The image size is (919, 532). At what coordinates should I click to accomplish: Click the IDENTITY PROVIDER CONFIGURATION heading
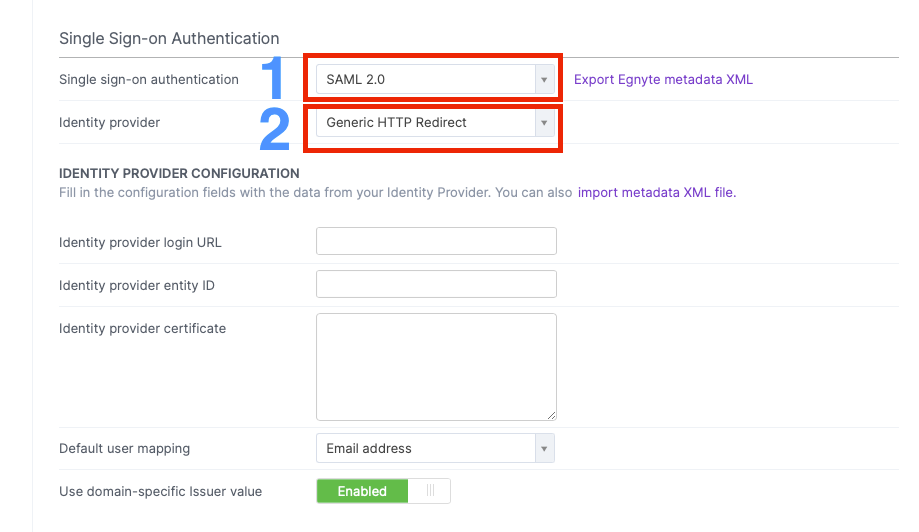(x=179, y=173)
